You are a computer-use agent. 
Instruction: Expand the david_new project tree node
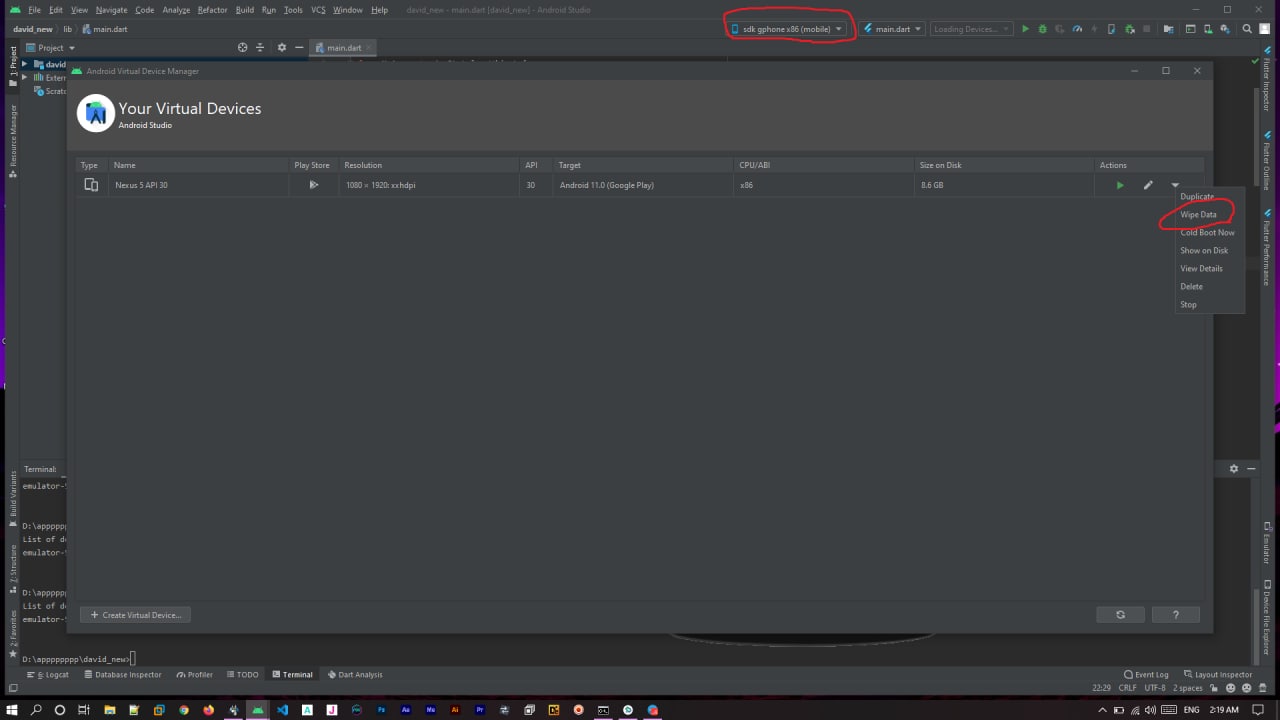click(25, 64)
